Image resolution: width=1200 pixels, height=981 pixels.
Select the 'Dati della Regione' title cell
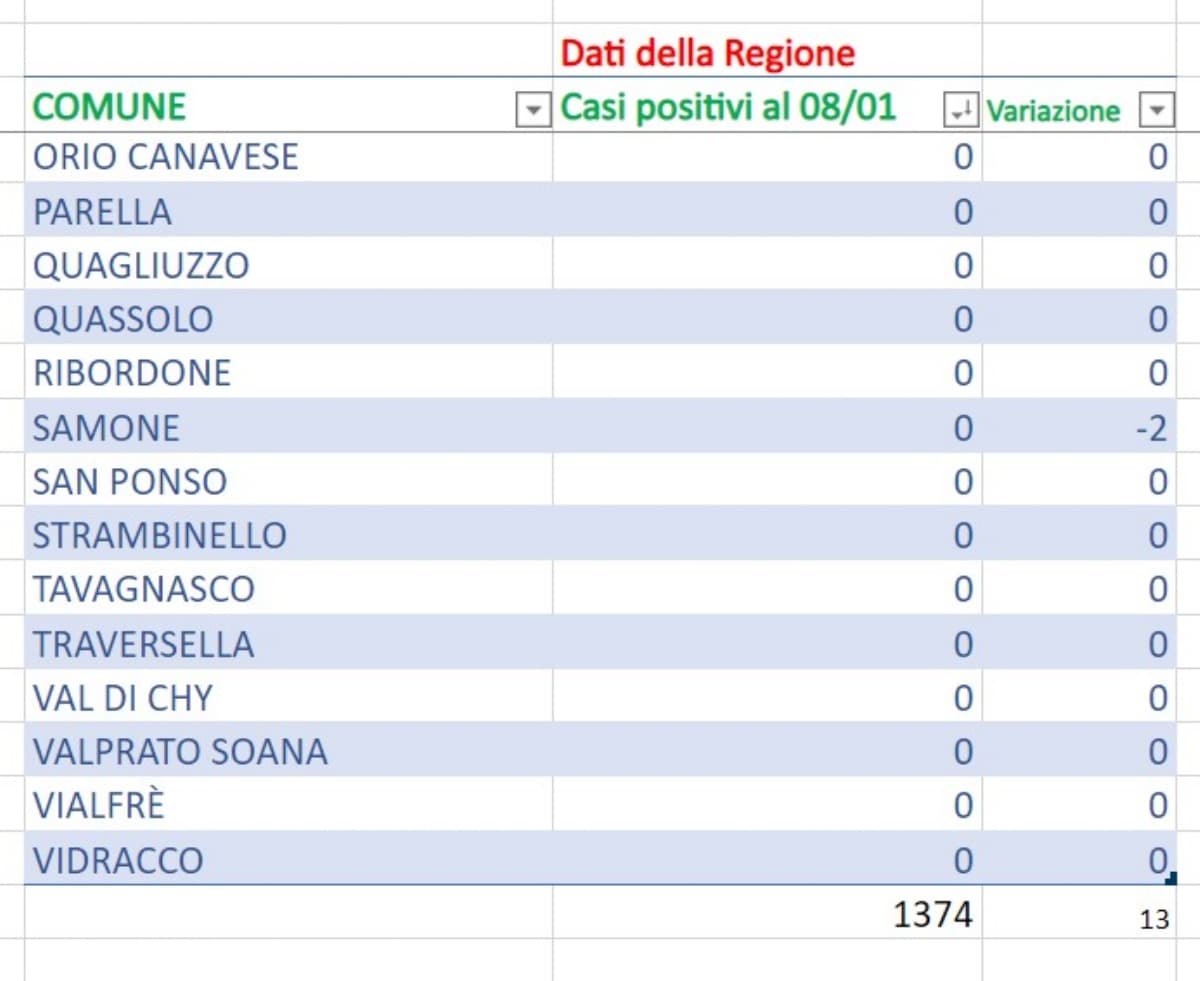coord(708,53)
